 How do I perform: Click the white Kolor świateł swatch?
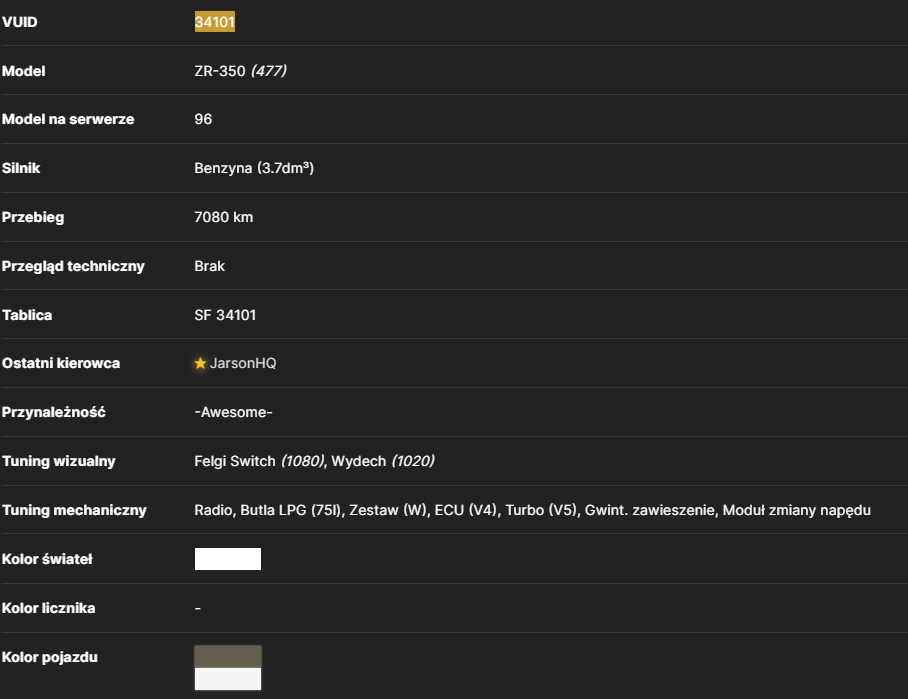click(228, 559)
